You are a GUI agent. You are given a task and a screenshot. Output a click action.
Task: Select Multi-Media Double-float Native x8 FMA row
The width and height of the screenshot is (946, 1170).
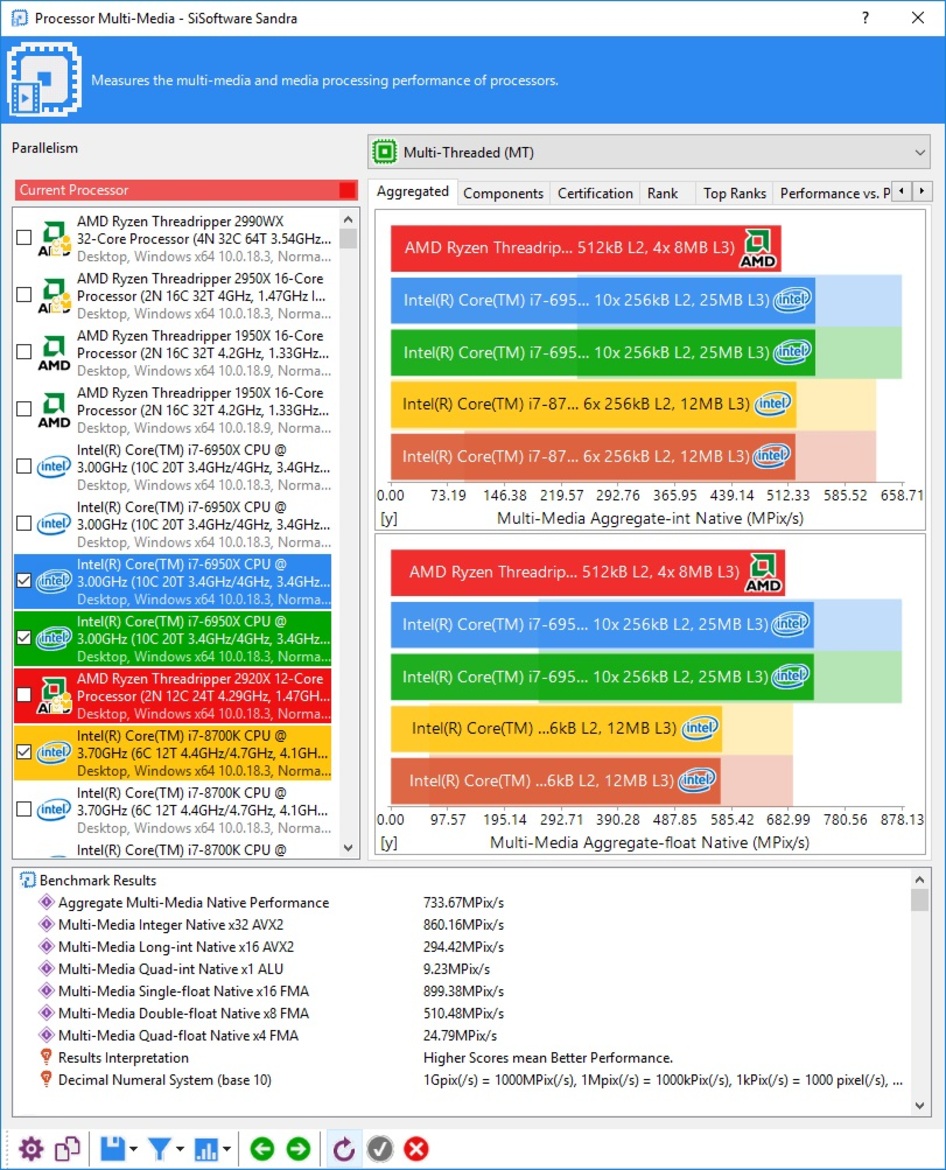coord(470,1013)
